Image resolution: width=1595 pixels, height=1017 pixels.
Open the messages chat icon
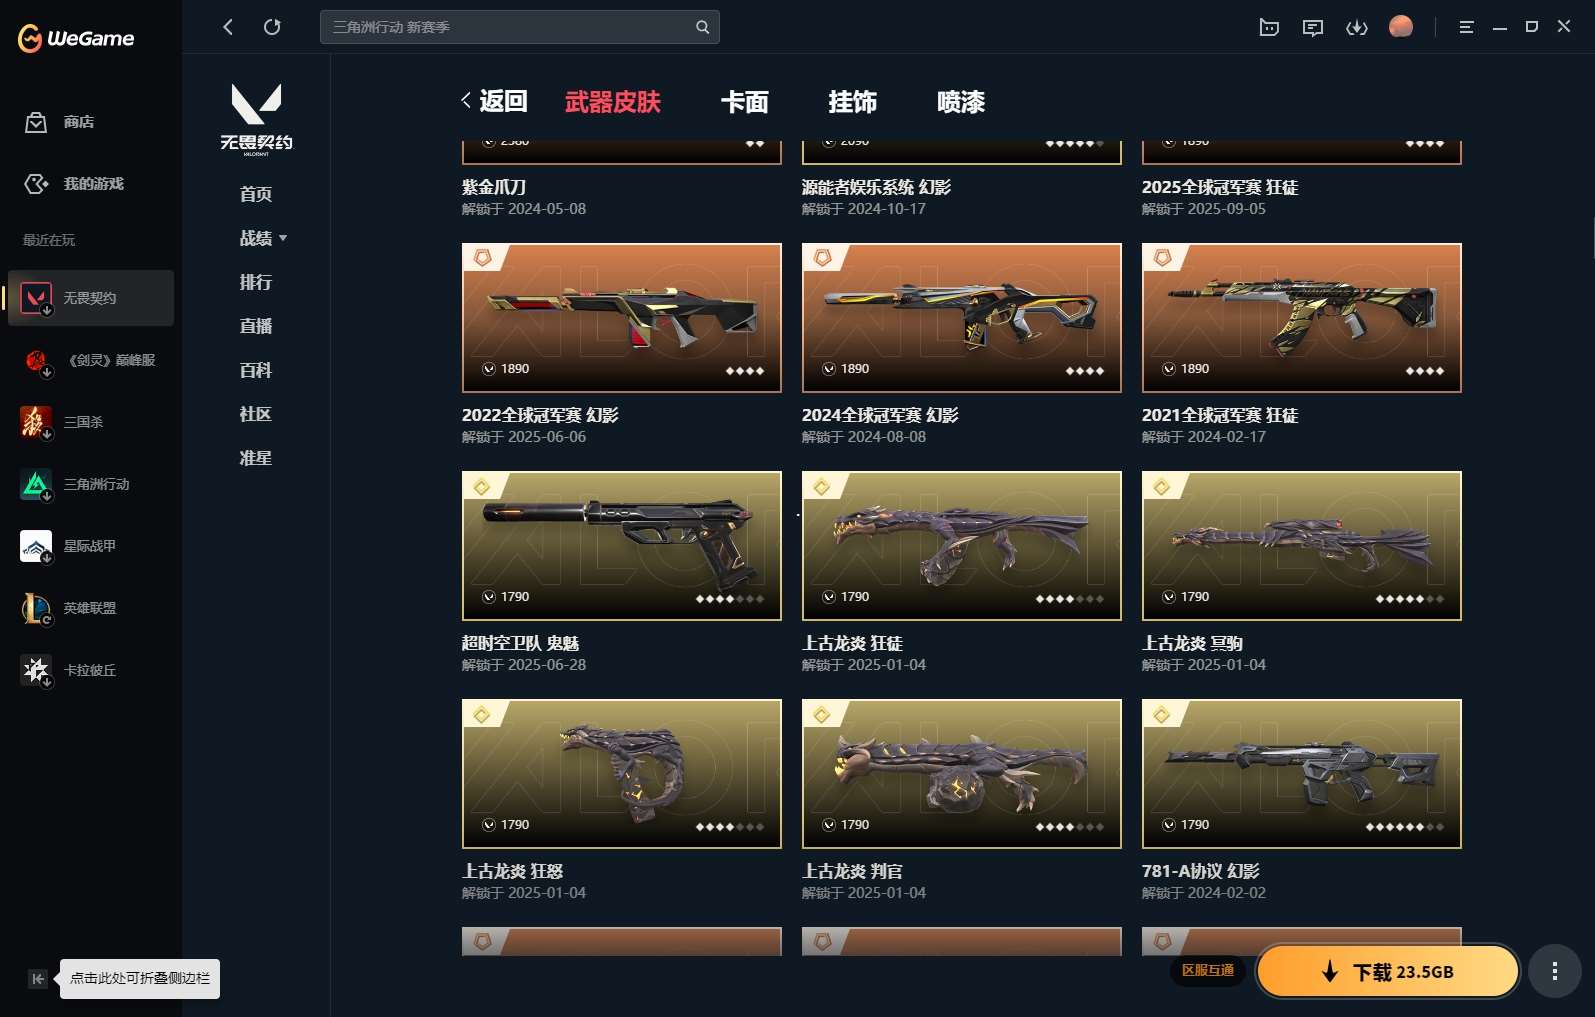tap(1313, 27)
